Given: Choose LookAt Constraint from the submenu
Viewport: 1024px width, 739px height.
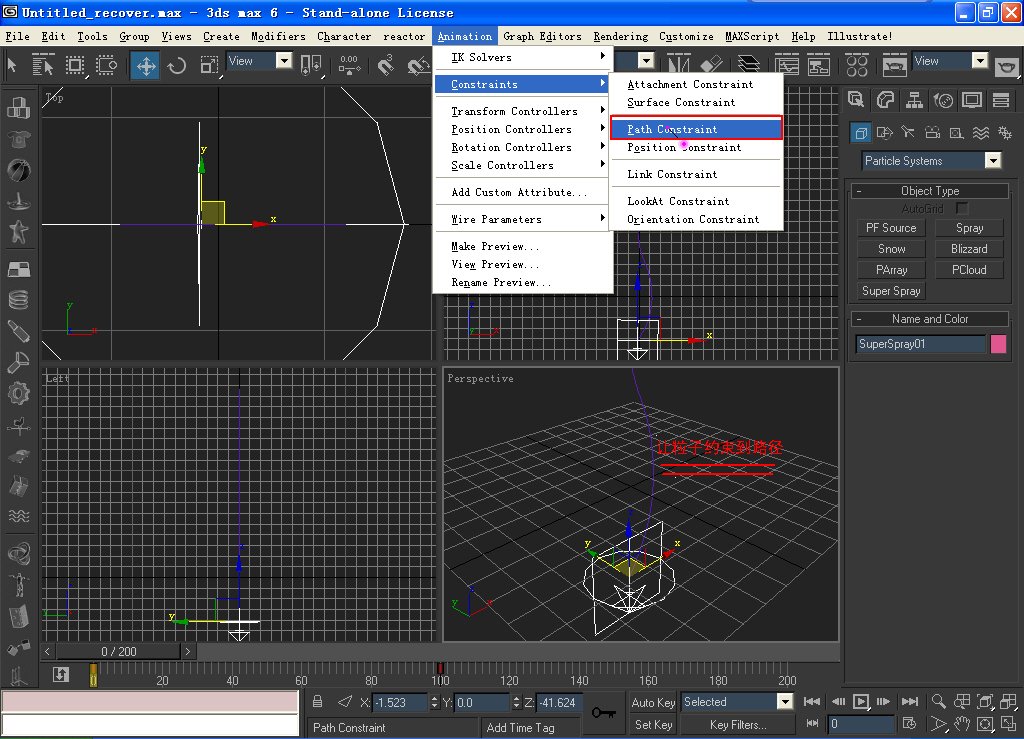Looking at the screenshot, I should click(696, 201).
